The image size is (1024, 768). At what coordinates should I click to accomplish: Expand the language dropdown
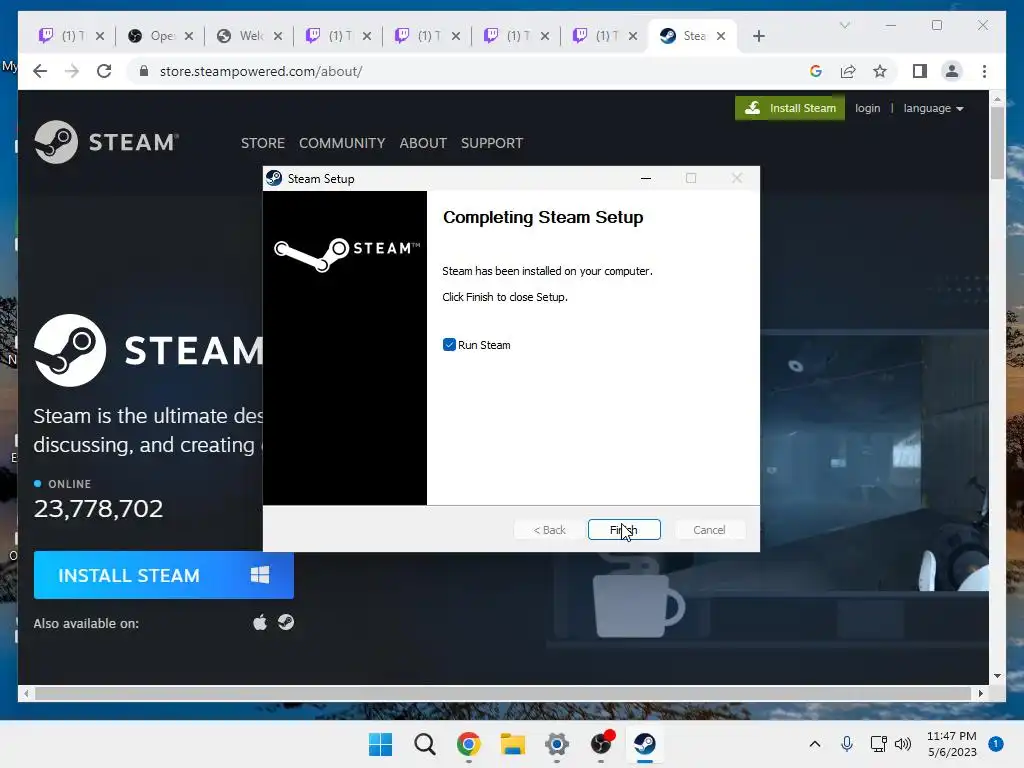[x=933, y=108]
